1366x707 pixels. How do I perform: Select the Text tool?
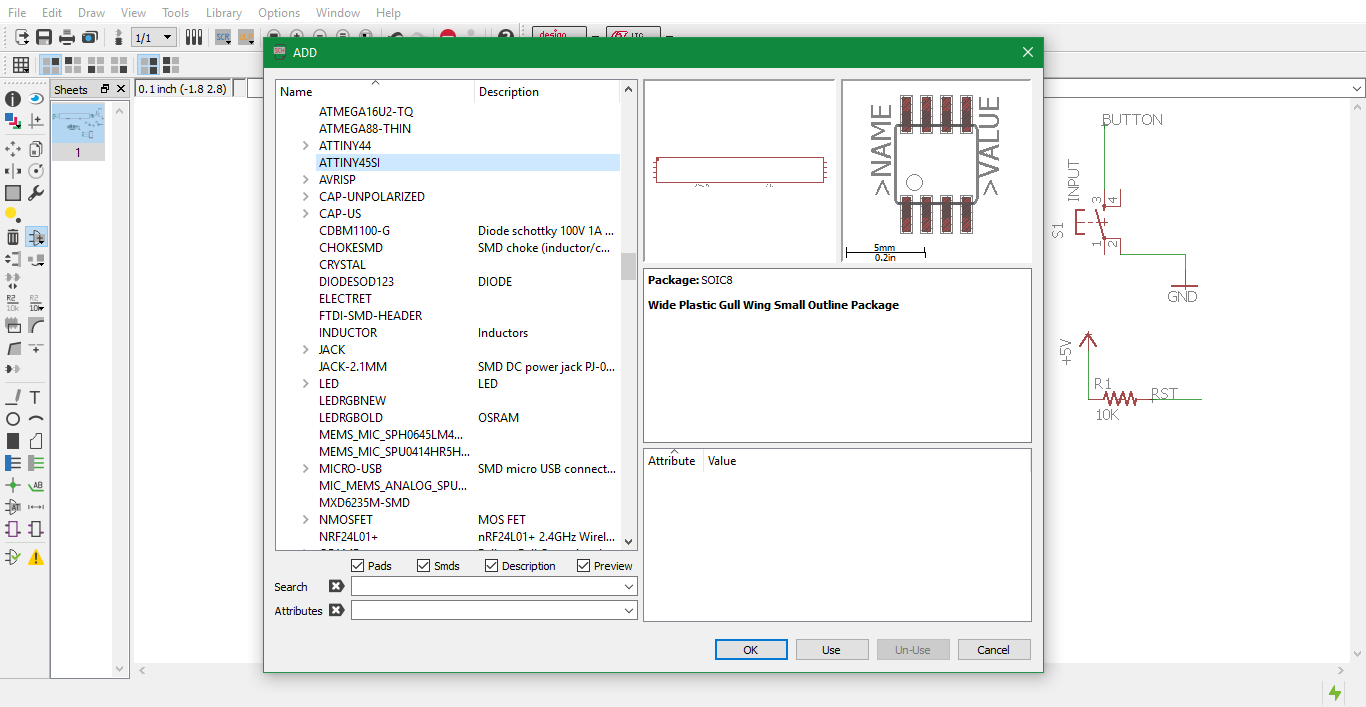click(x=36, y=397)
